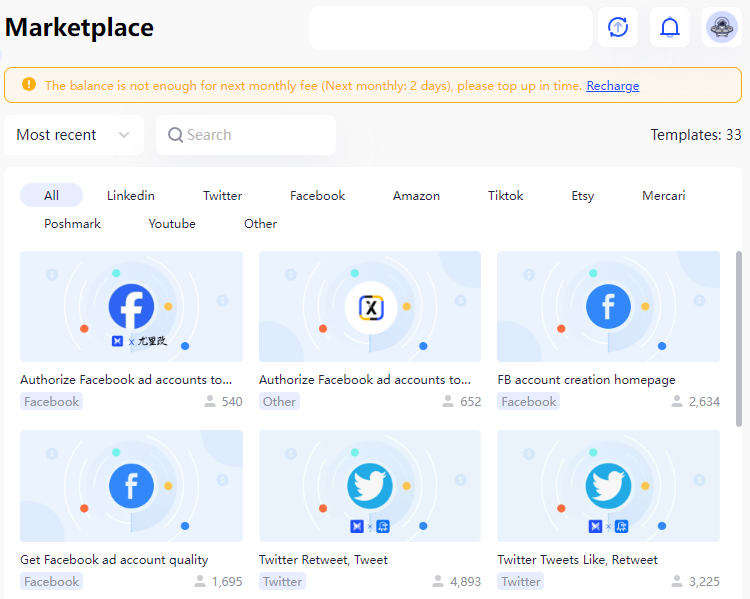Follow the Recharge link
This screenshot has width=750, height=599.
tap(613, 86)
